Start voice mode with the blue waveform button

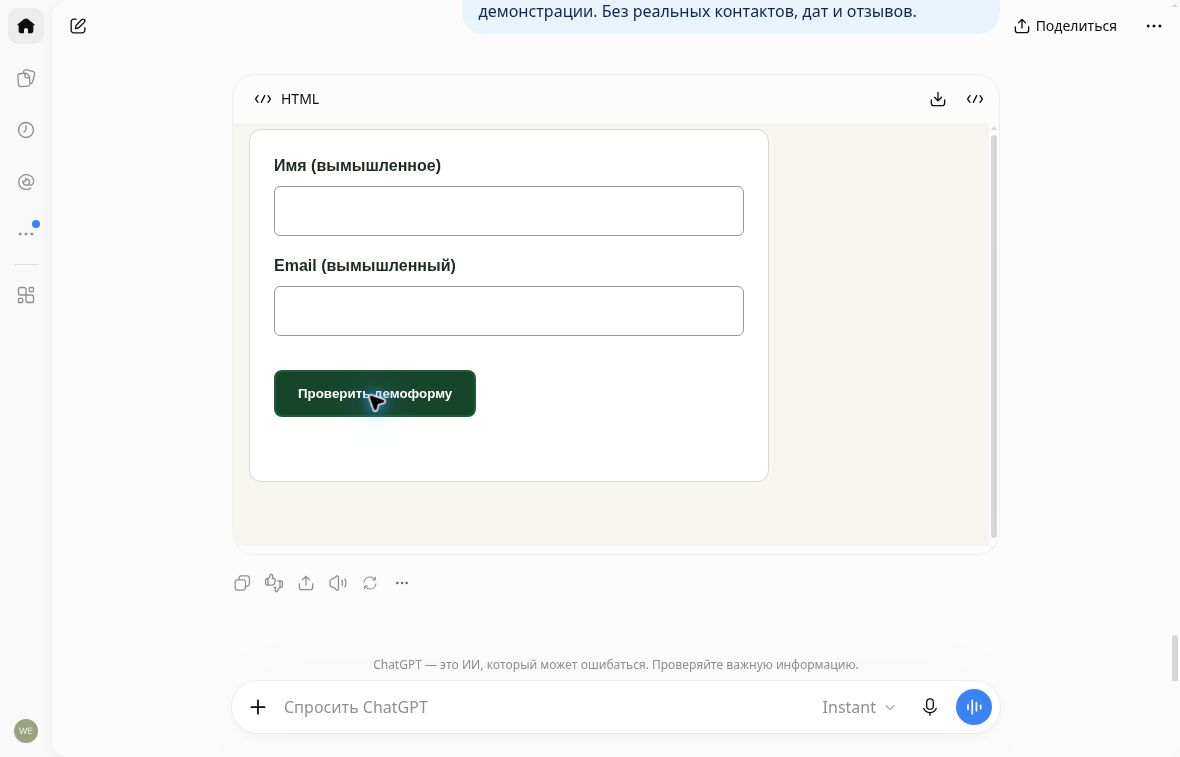pos(974,707)
